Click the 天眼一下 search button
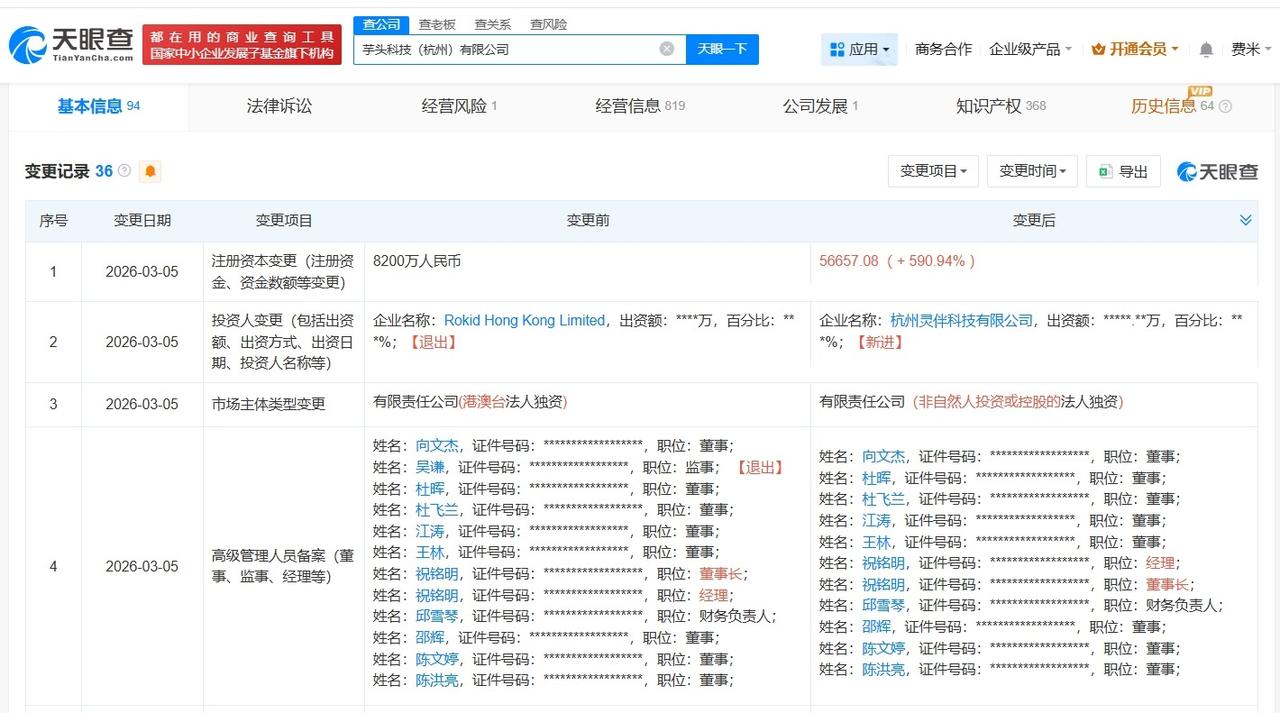This screenshot has height=713, width=1280. (722, 48)
